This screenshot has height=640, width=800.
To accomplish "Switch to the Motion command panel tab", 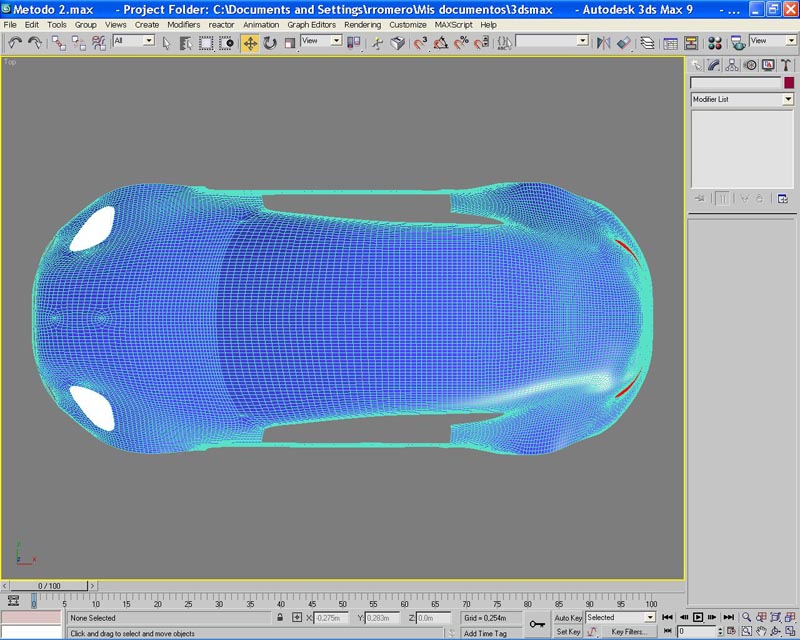I will [749, 65].
